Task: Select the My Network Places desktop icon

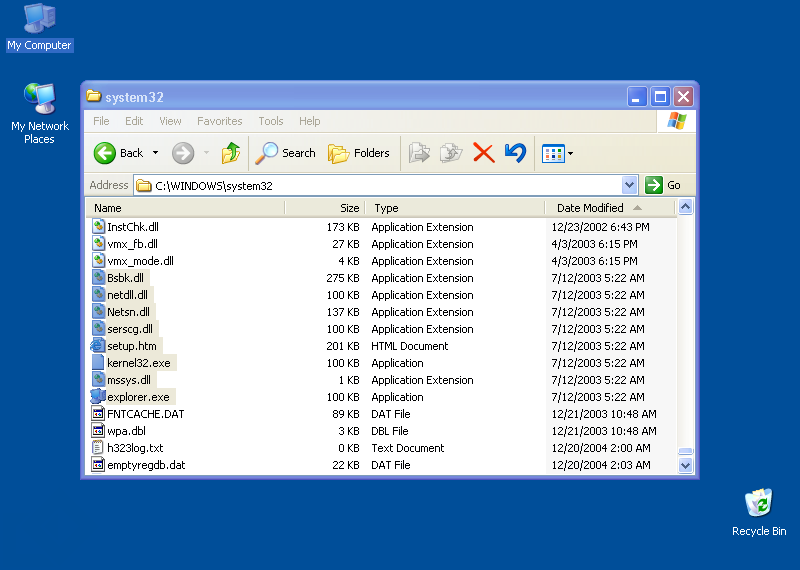Action: pyautogui.click(x=39, y=113)
